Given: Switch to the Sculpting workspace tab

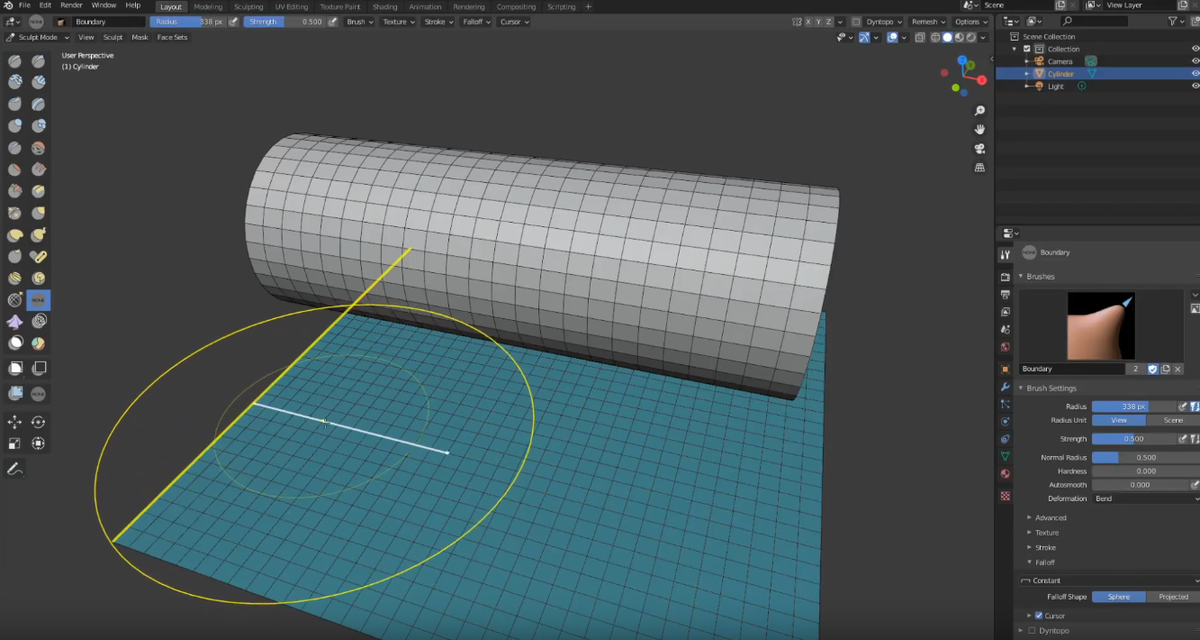Looking at the screenshot, I should (248, 6).
